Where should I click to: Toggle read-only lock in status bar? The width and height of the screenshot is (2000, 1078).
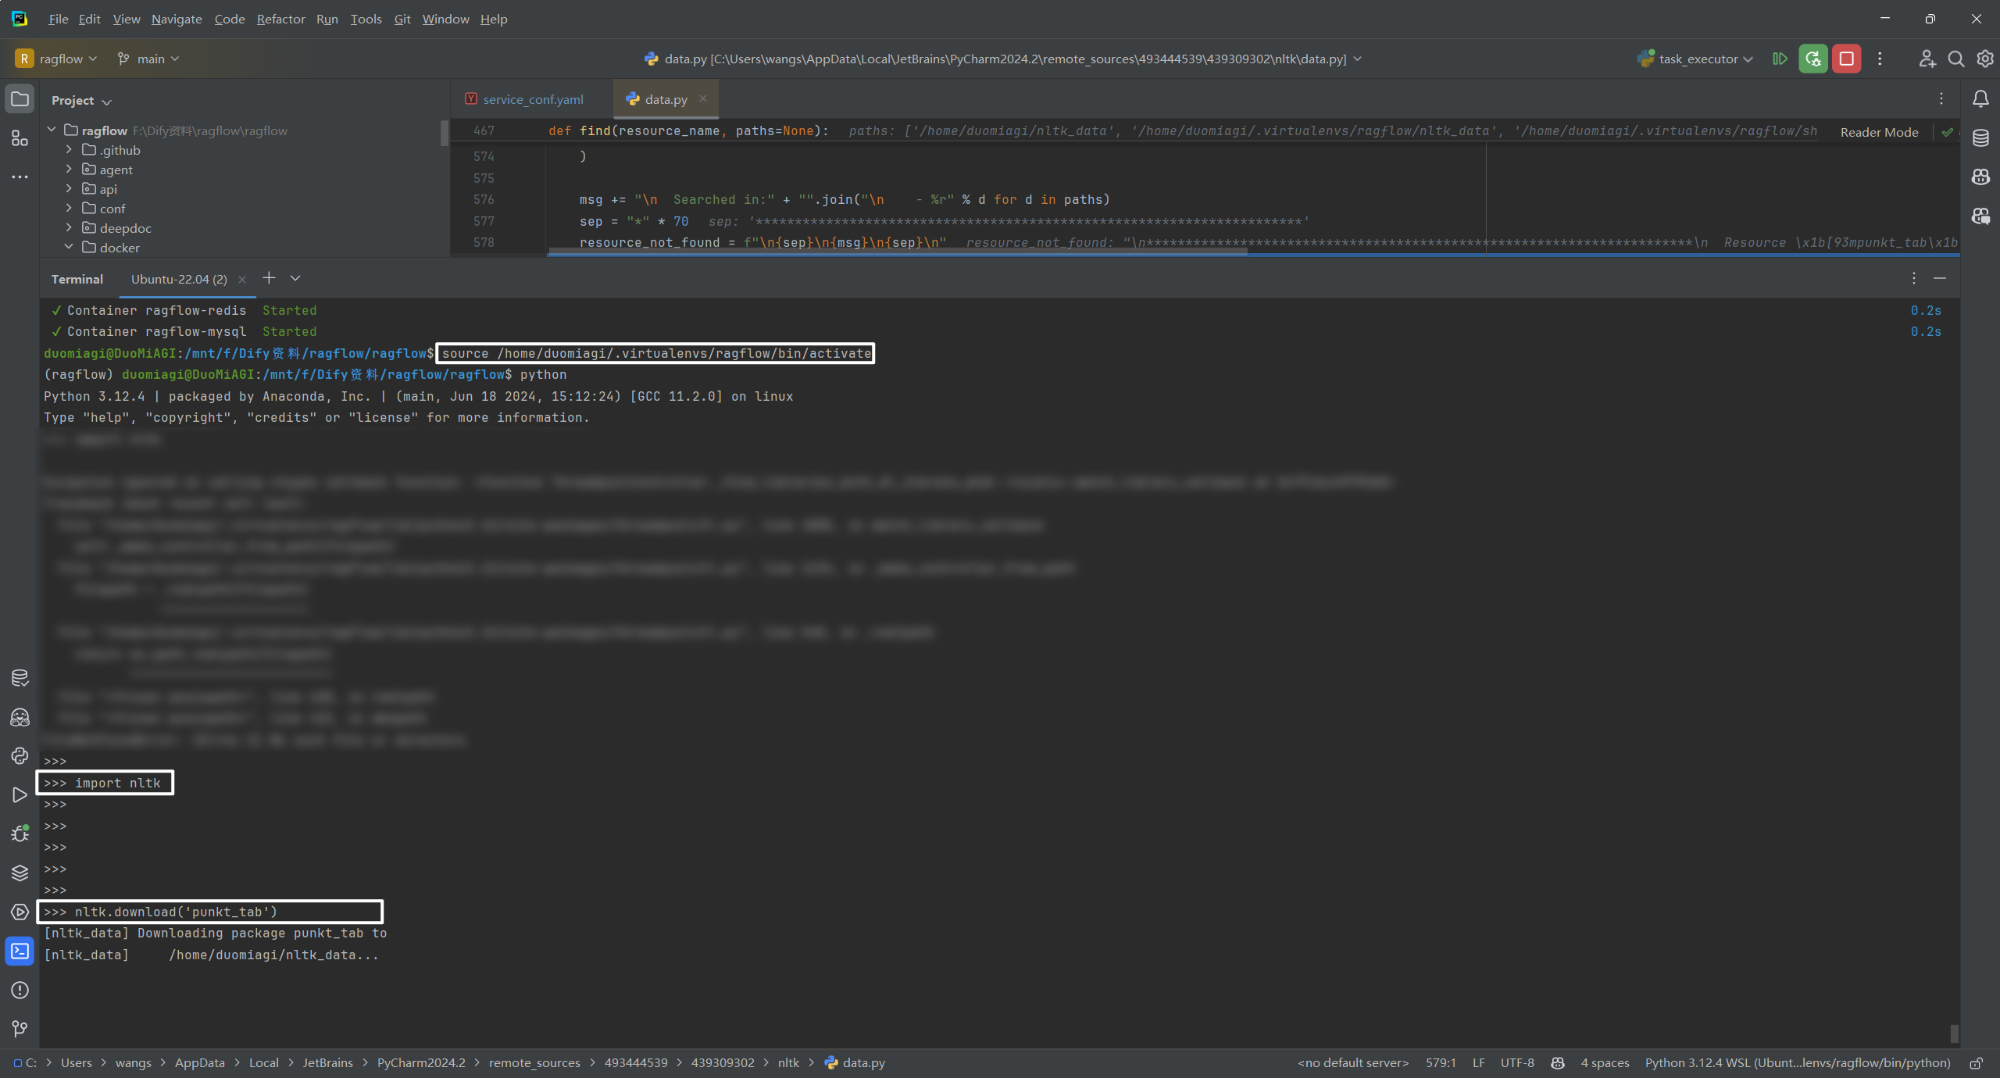(x=1976, y=1063)
